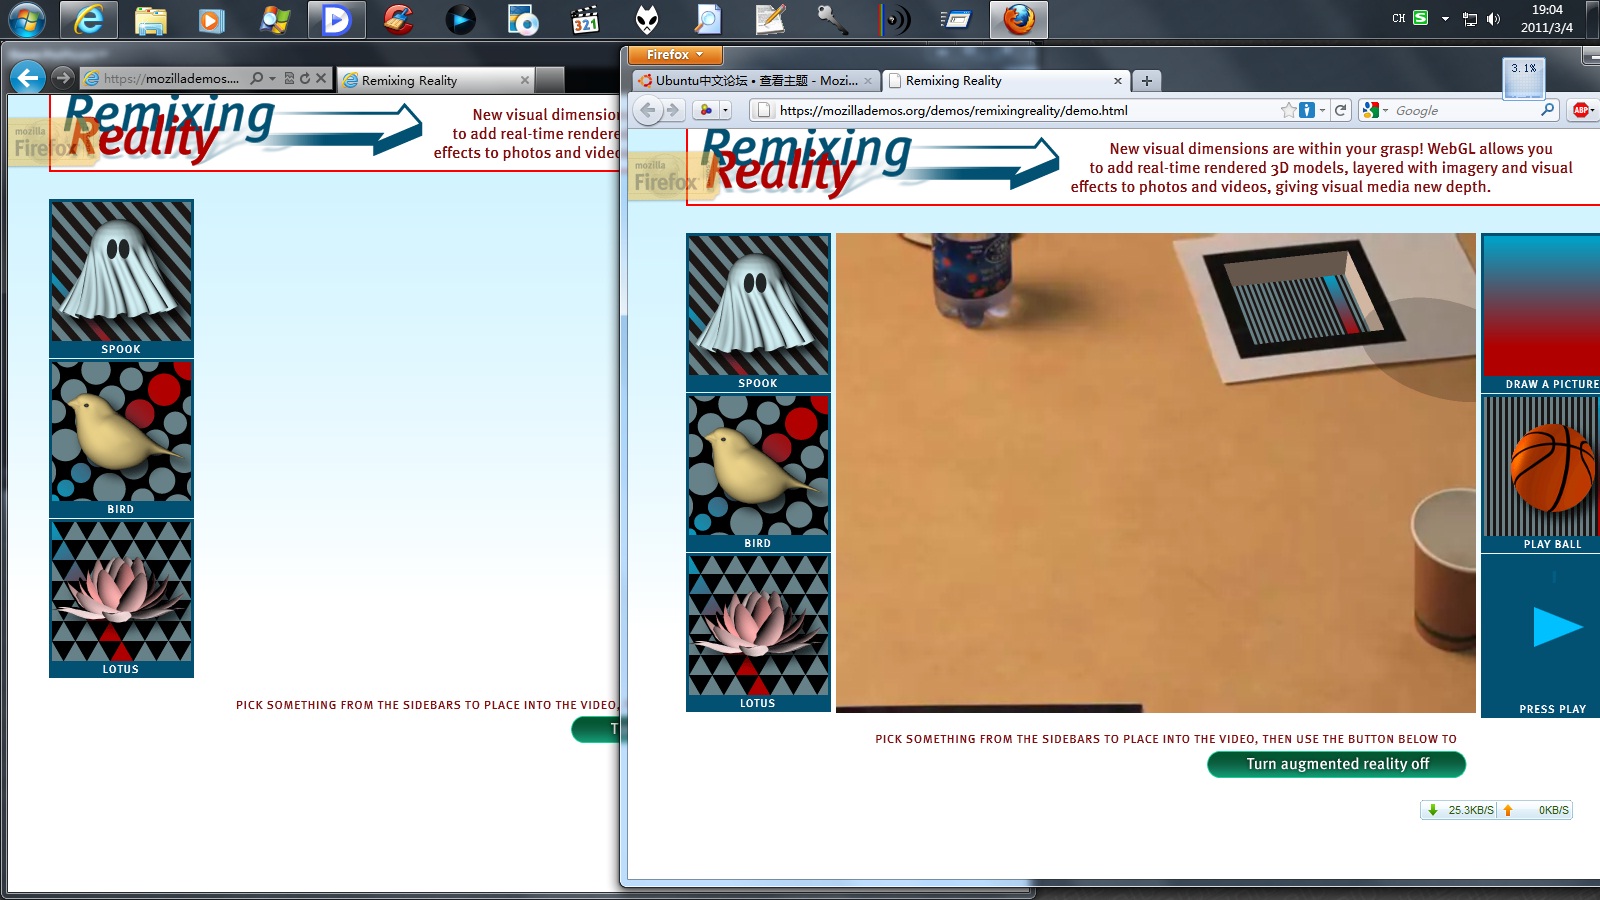1600x900 pixels.
Task: Go forward in Firefox navigation
Action: [x=673, y=110]
